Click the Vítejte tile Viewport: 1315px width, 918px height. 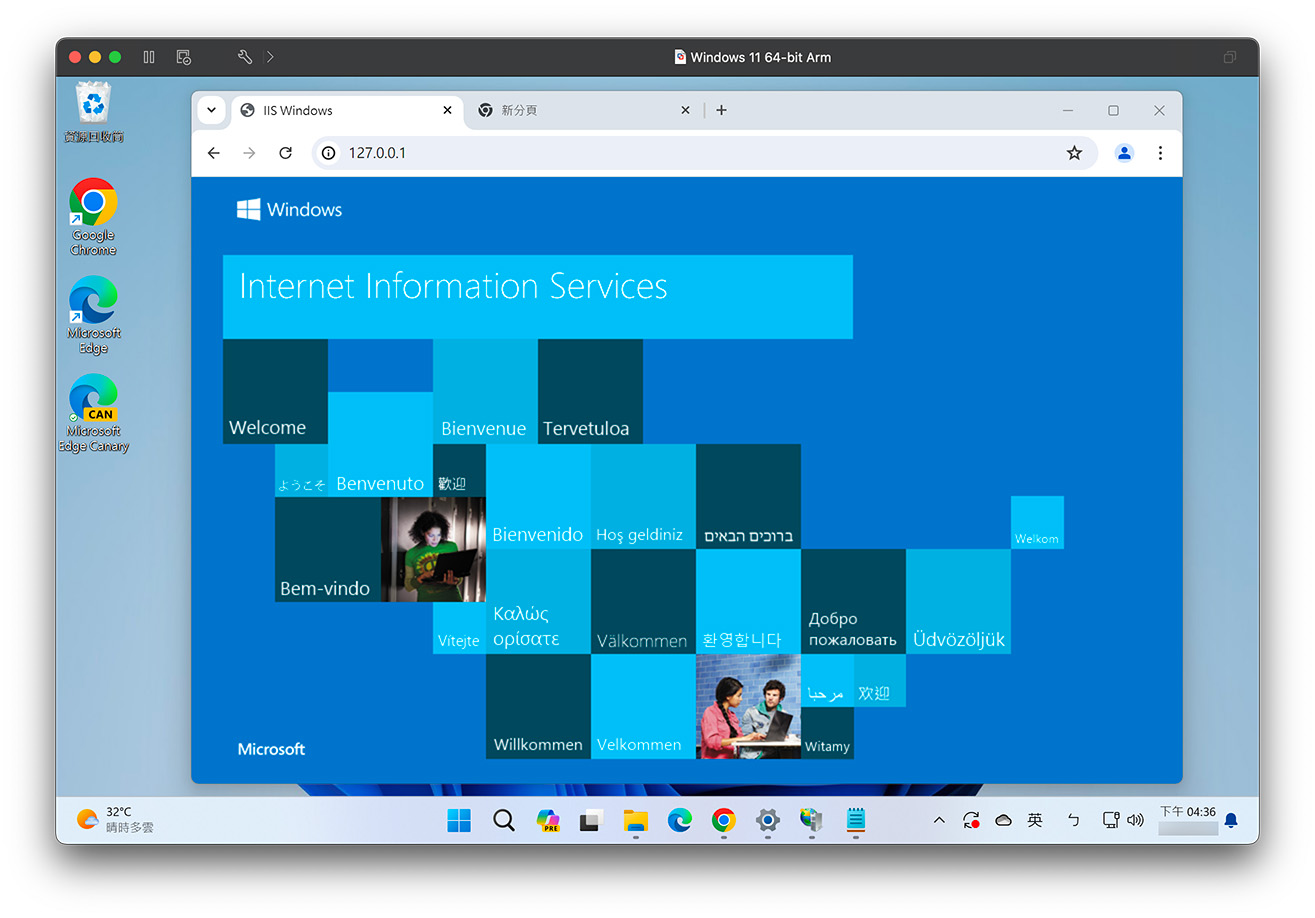click(459, 628)
